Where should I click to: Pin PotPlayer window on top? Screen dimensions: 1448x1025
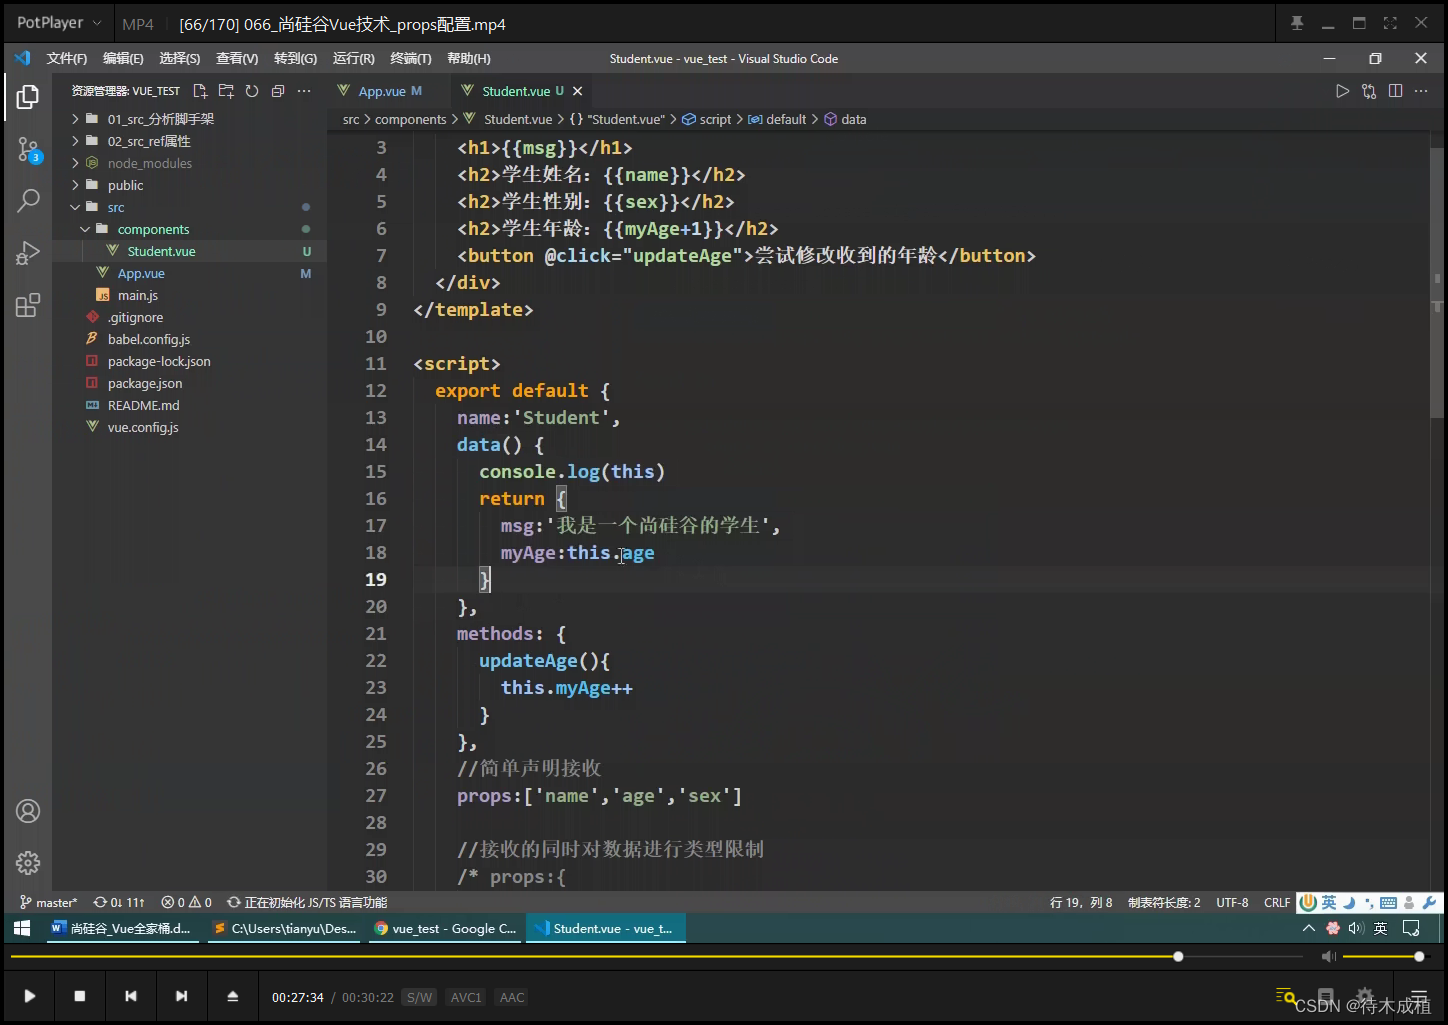(x=1297, y=23)
